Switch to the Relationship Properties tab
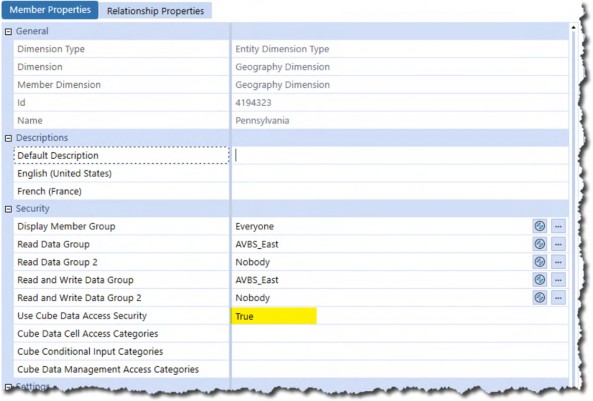Viewport: 593px width, 401px height. pyautogui.click(x=155, y=11)
